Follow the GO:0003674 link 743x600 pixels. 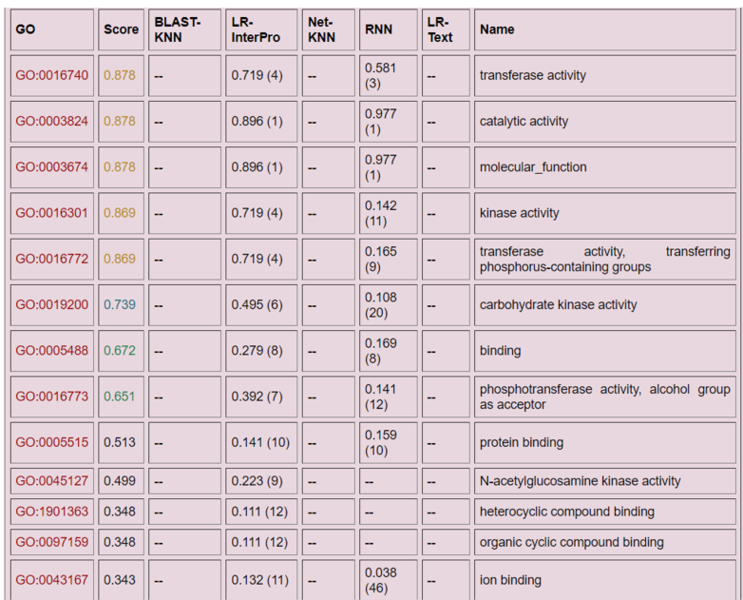[52, 167]
